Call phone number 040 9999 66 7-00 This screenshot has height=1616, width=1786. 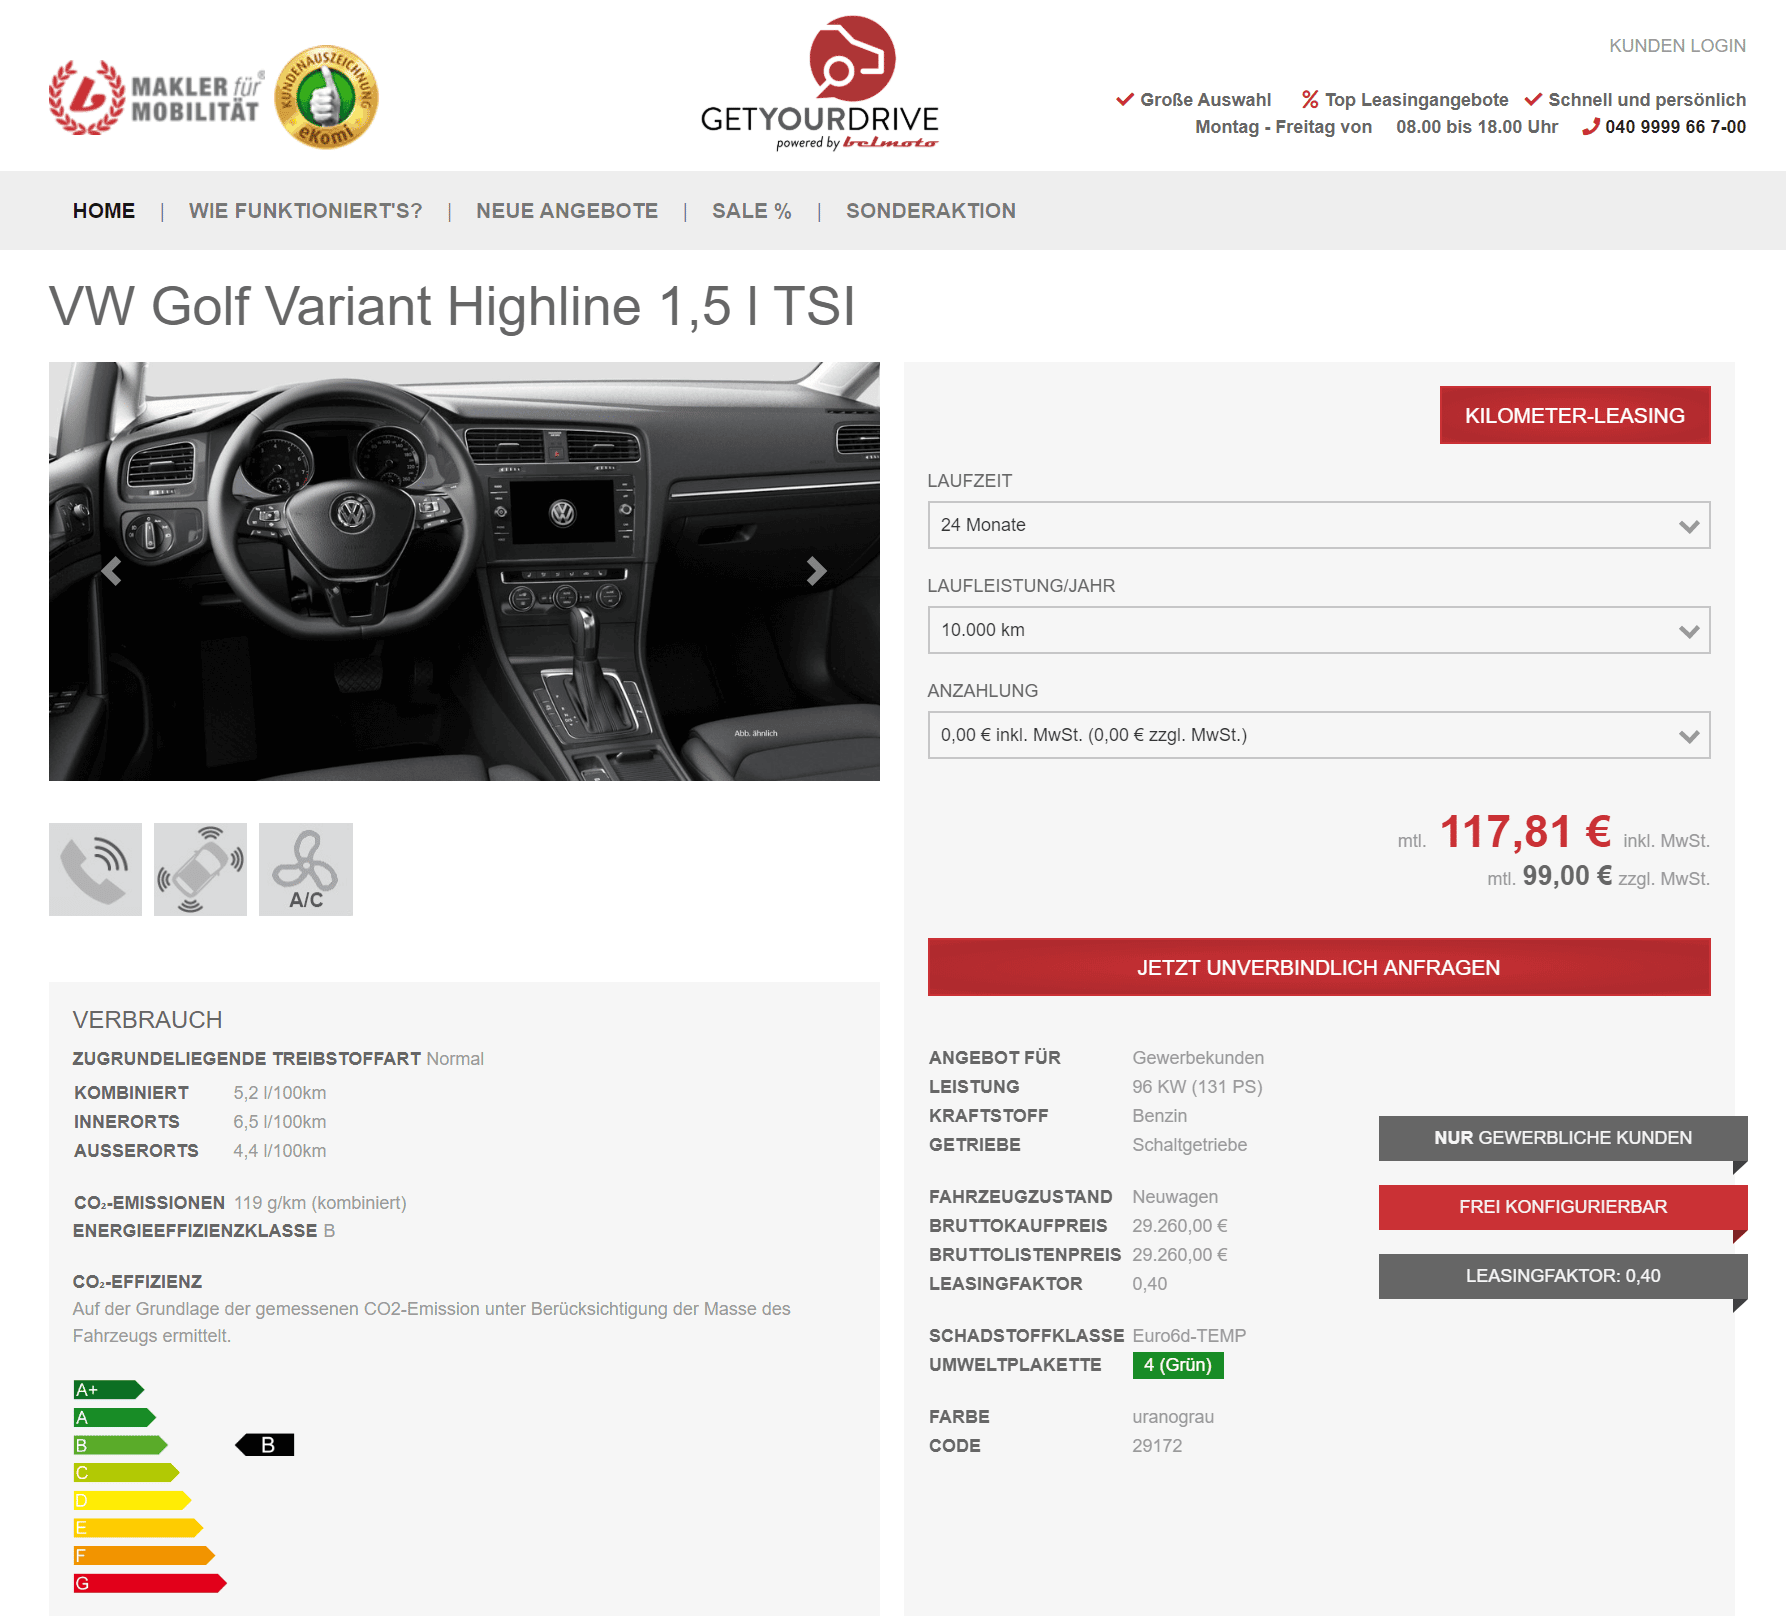click(1675, 127)
